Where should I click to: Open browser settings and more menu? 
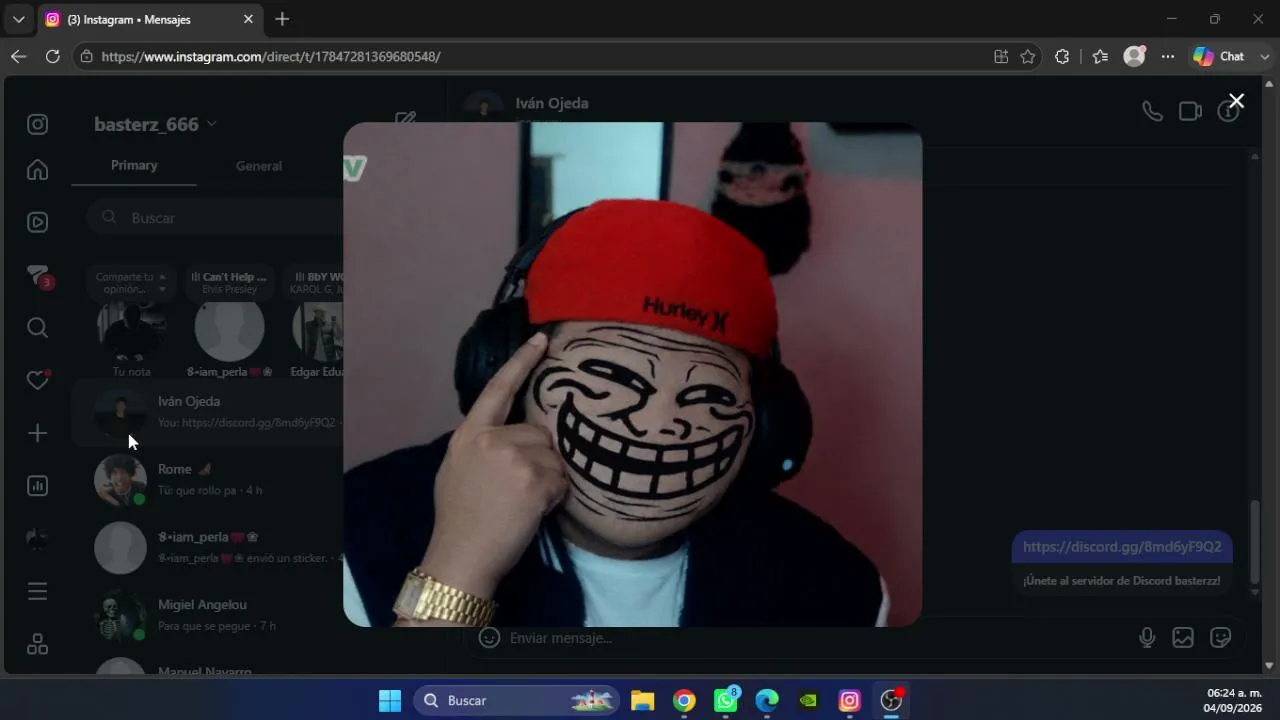click(1168, 57)
